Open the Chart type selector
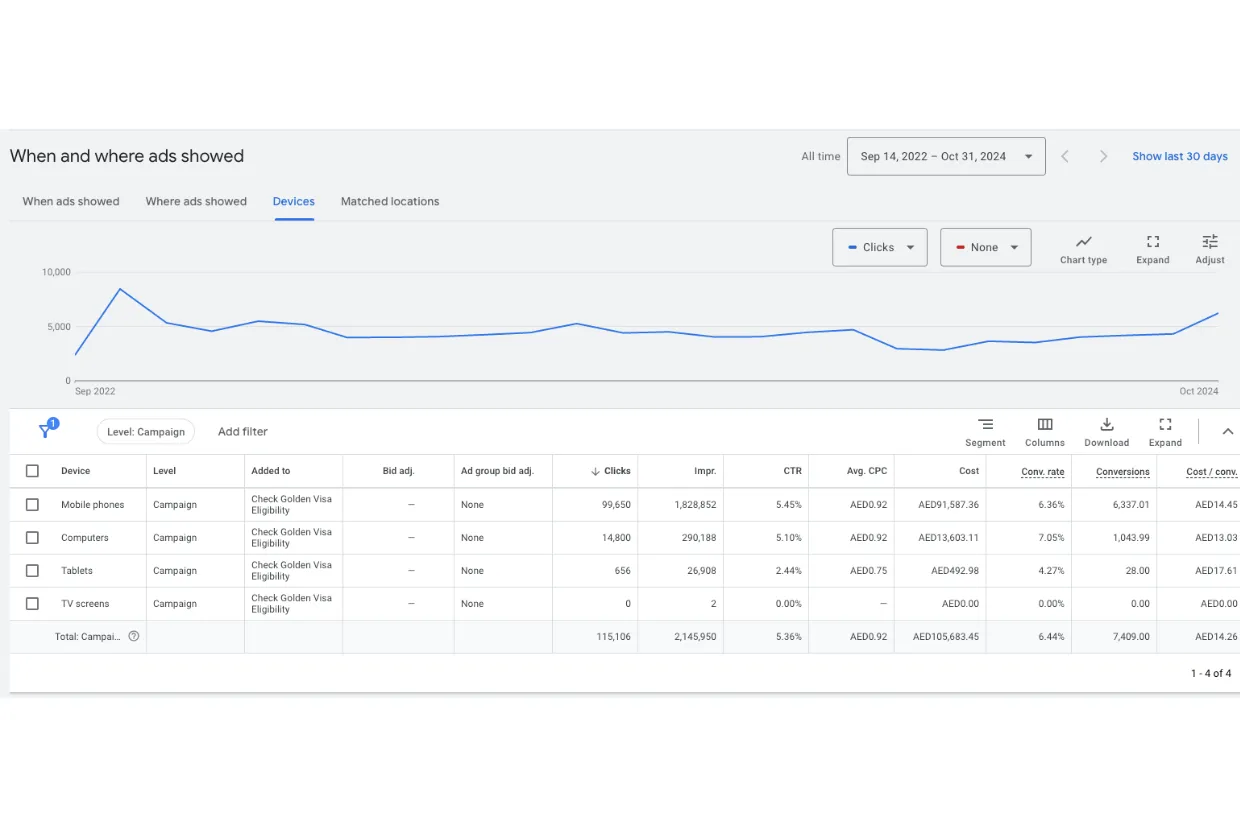 1083,249
